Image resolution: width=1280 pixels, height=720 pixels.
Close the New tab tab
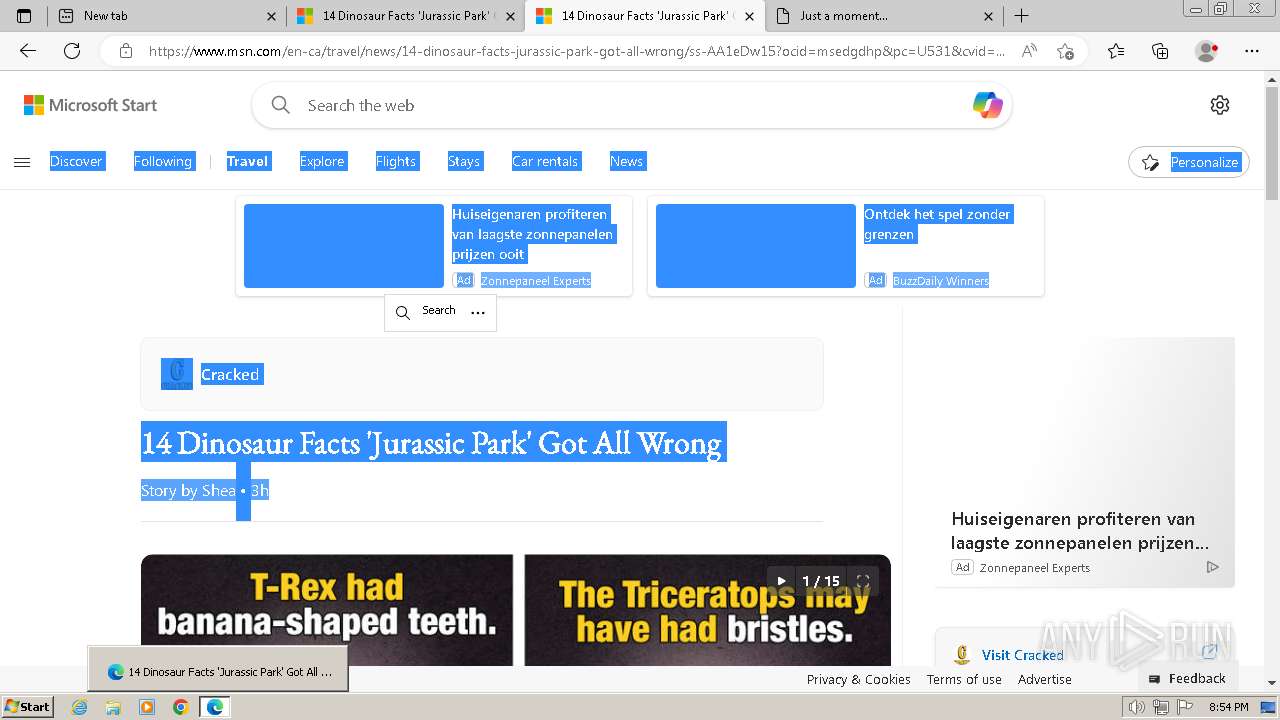272,16
